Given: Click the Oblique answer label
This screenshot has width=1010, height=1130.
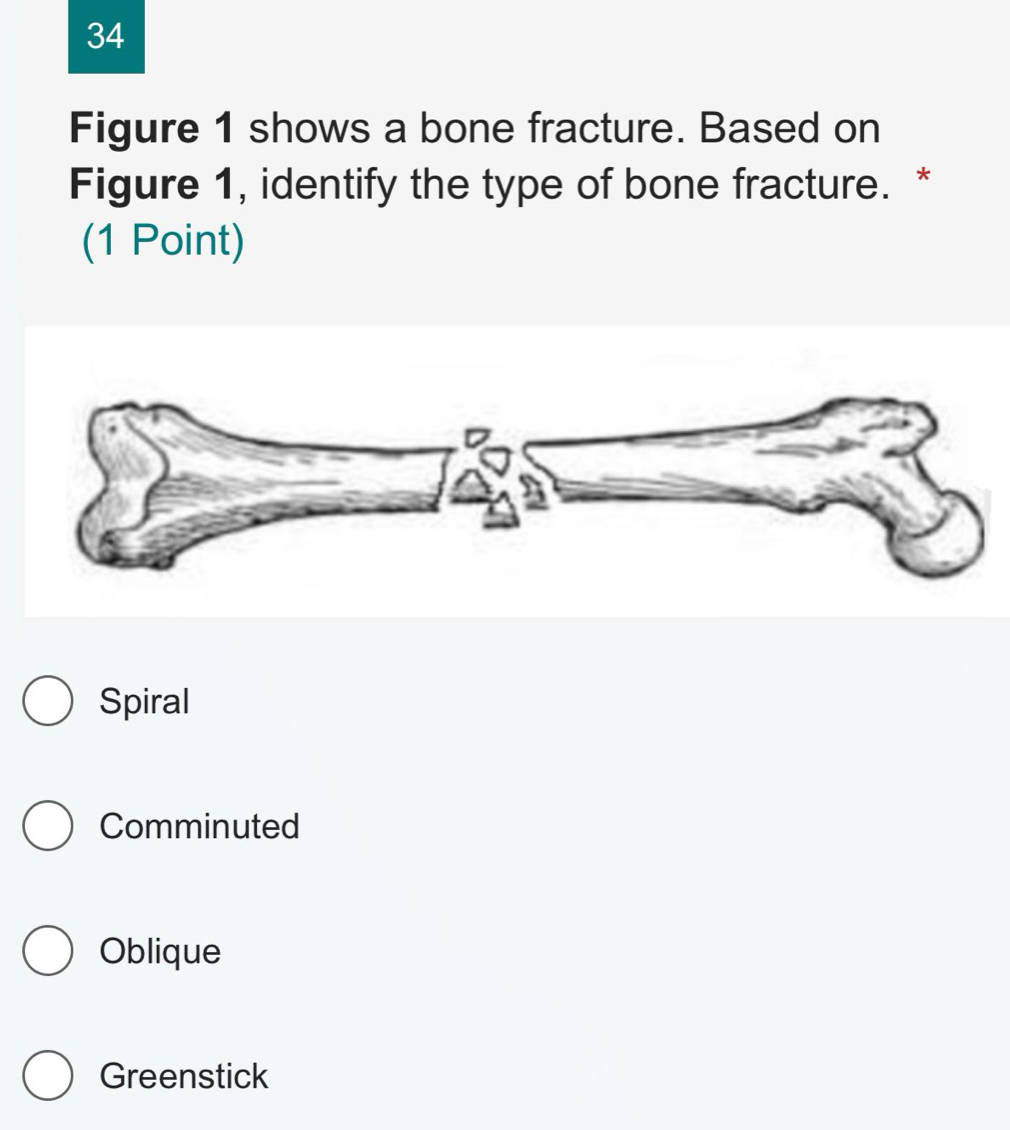Looking at the screenshot, I should pos(161,952).
